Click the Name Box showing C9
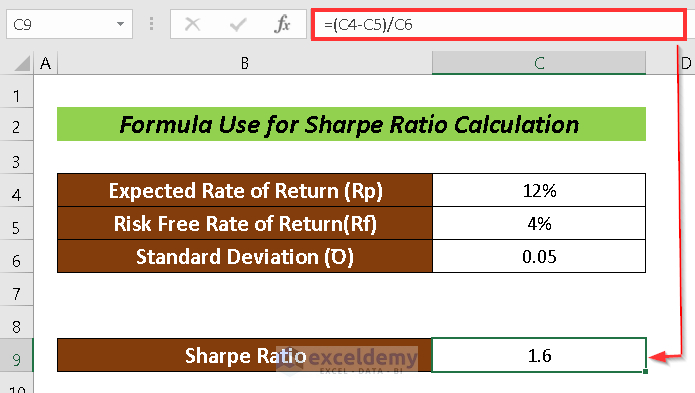This screenshot has width=695, height=393. click(69, 24)
